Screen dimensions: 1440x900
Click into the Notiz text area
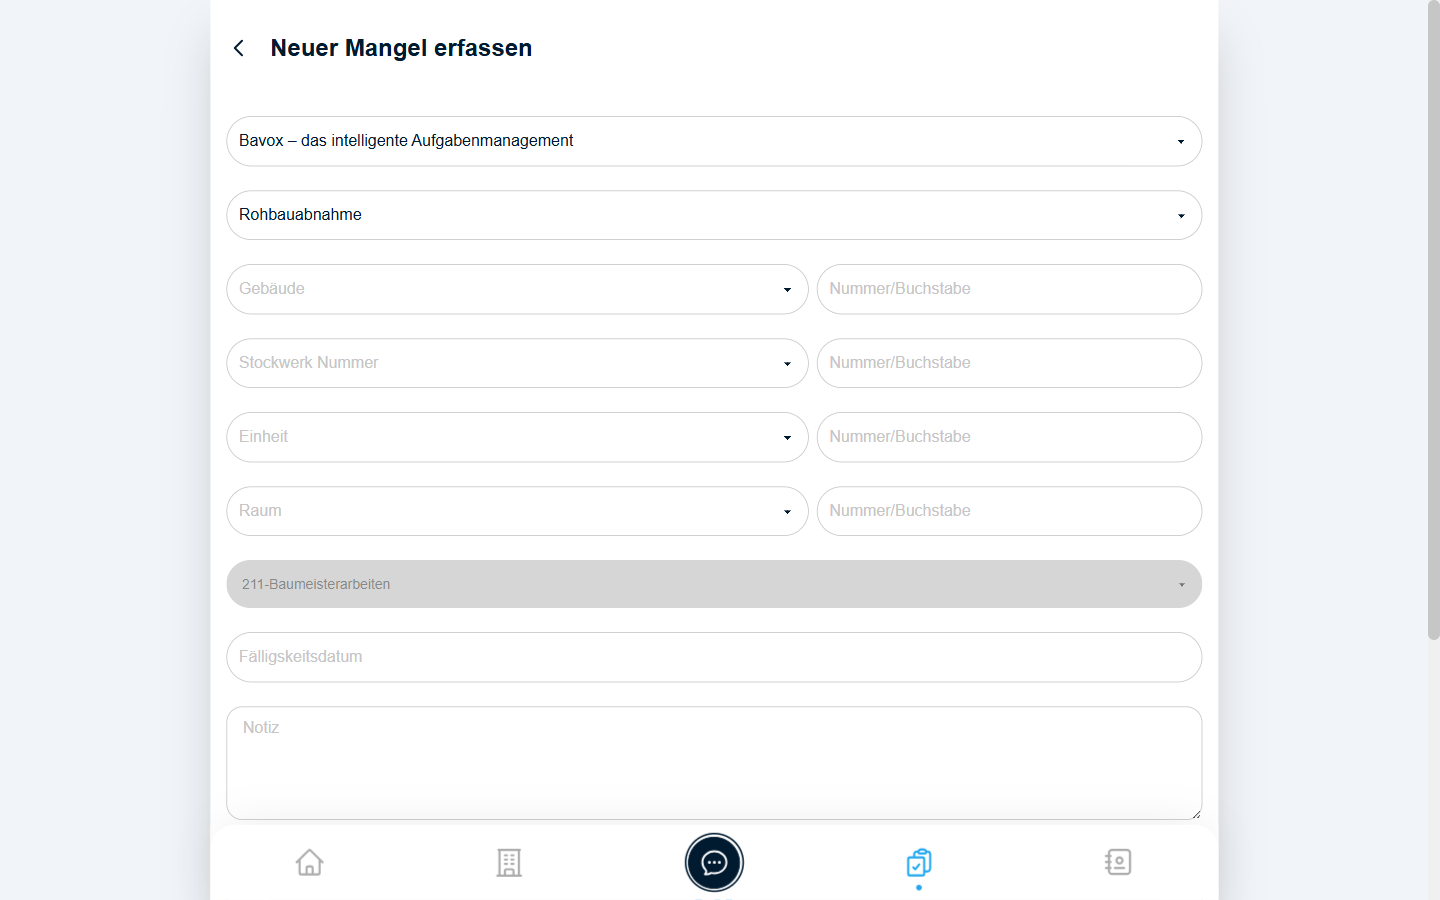point(714,763)
